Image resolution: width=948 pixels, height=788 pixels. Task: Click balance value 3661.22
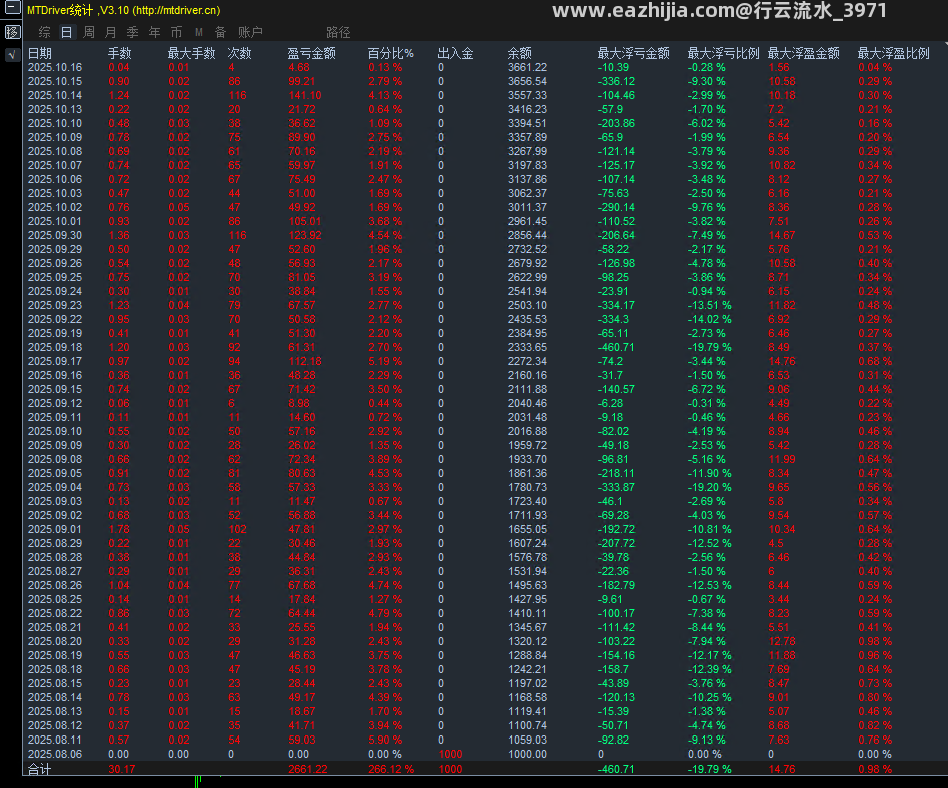coord(527,67)
